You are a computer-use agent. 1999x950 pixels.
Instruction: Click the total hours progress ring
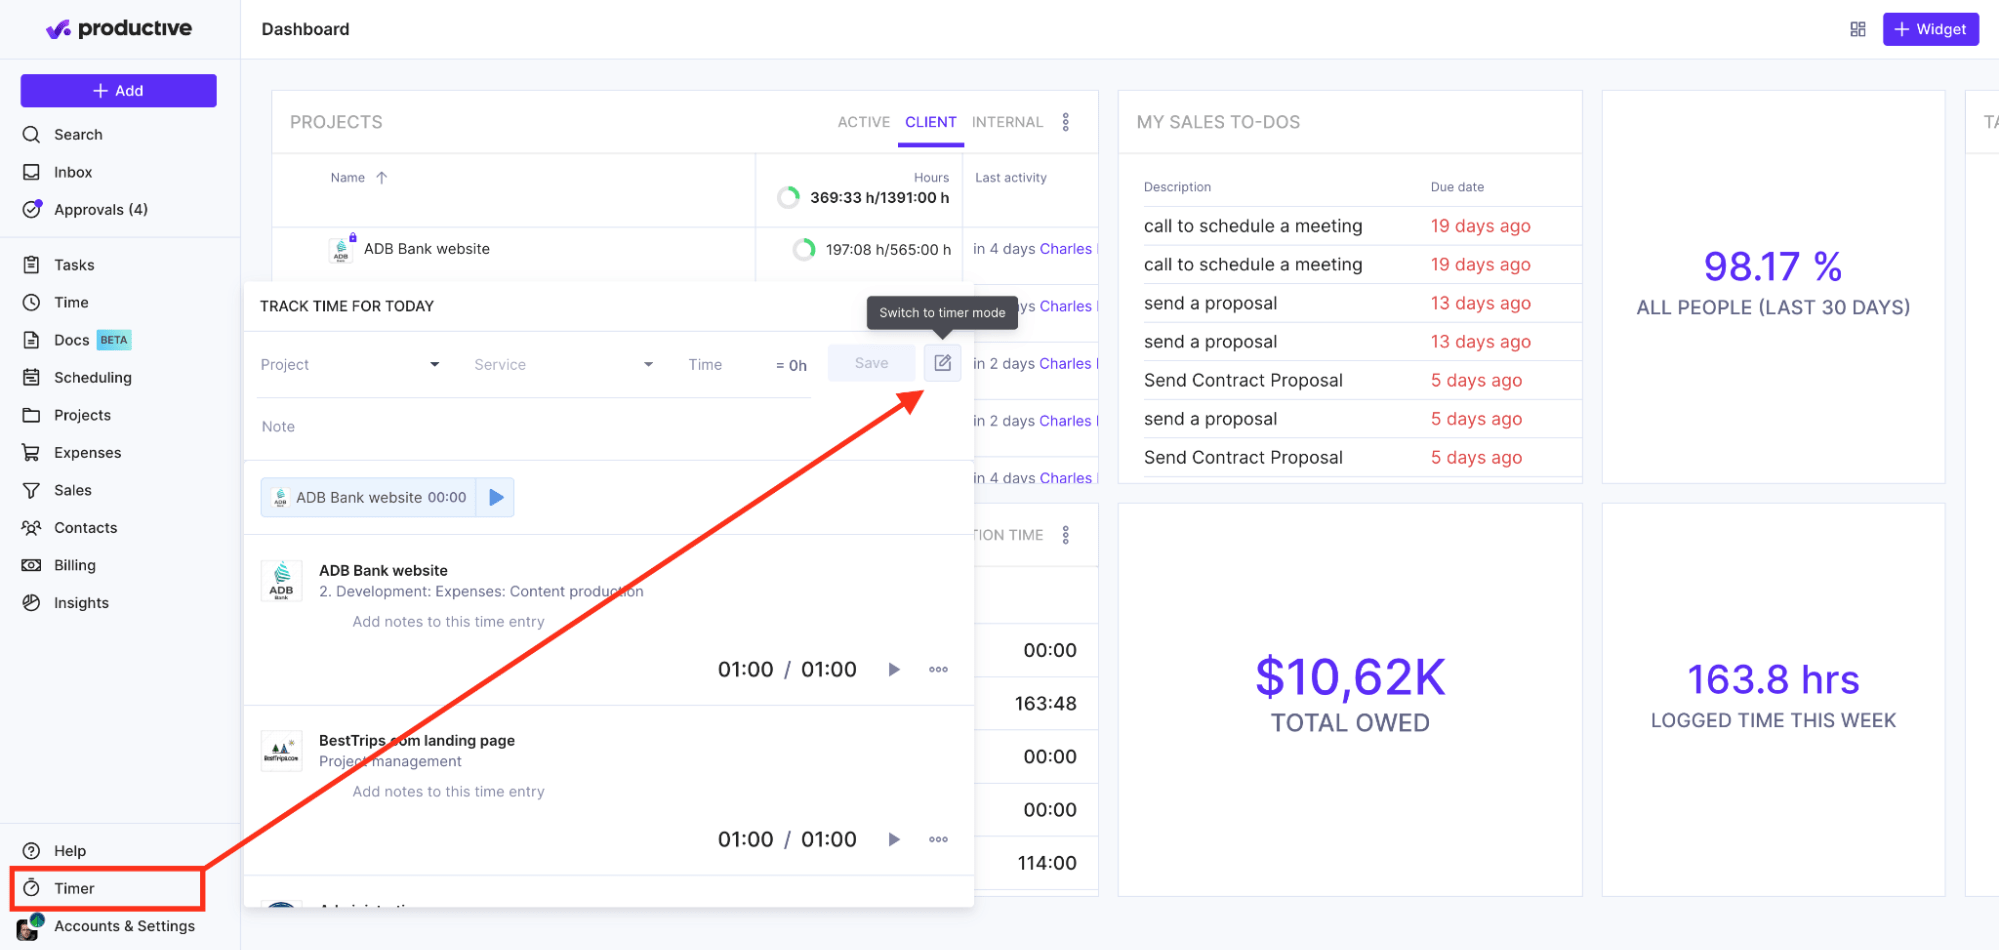click(788, 197)
